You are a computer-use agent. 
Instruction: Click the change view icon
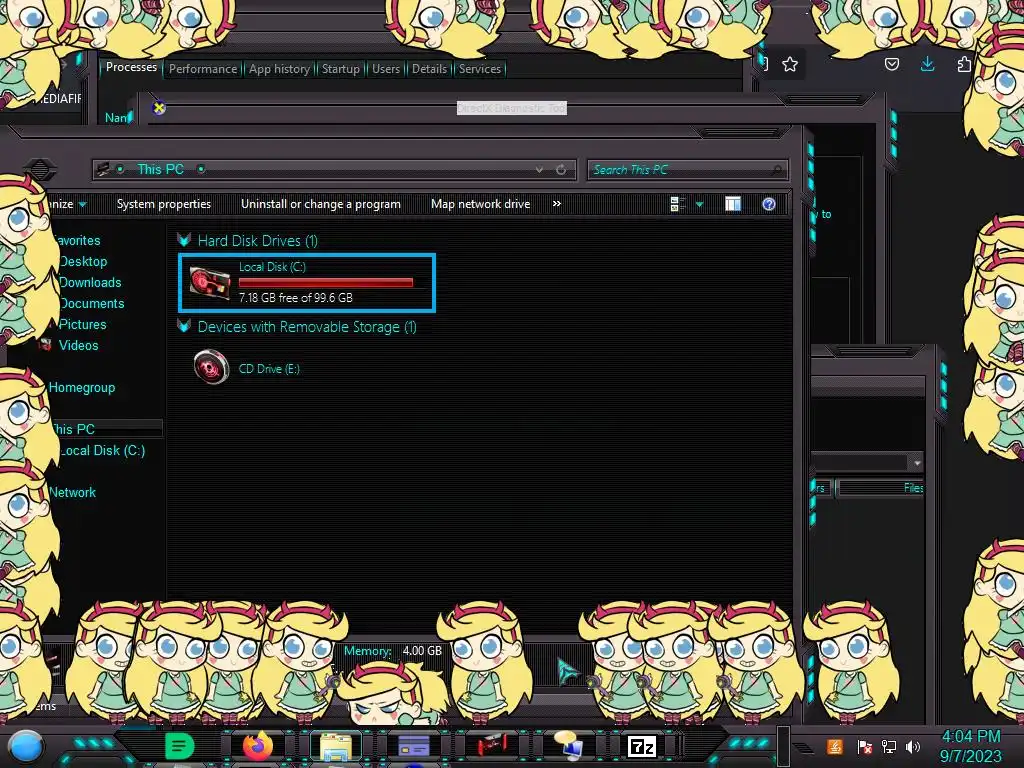click(678, 204)
